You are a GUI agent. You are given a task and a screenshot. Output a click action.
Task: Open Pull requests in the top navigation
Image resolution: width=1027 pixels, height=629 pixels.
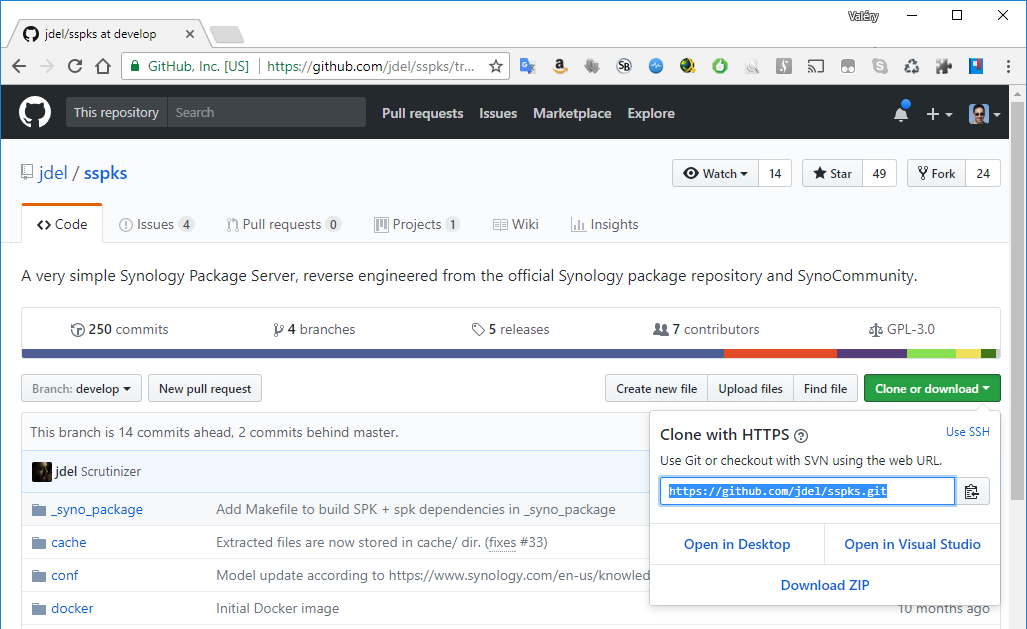point(422,113)
